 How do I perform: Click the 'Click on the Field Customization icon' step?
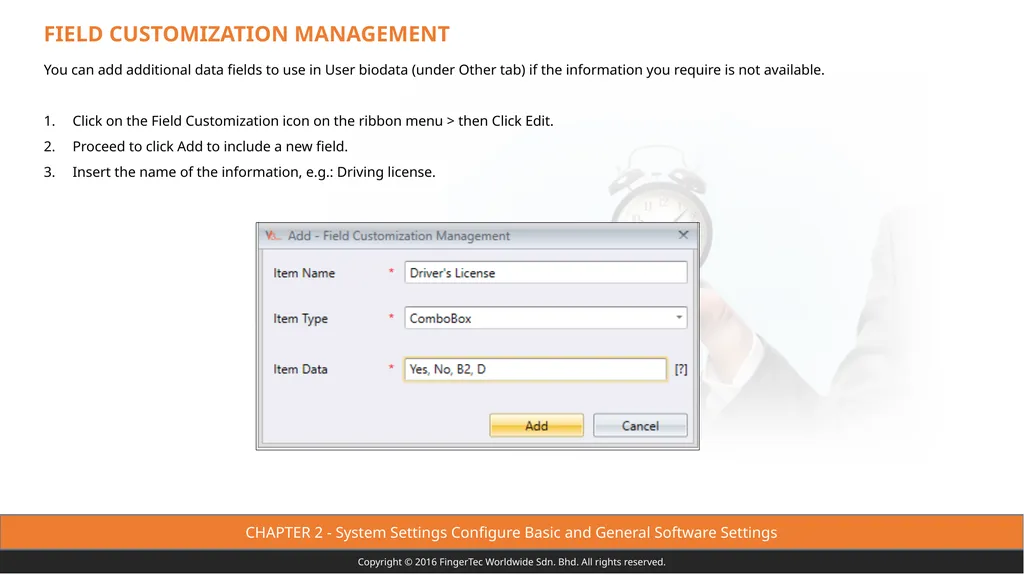[x=313, y=121]
